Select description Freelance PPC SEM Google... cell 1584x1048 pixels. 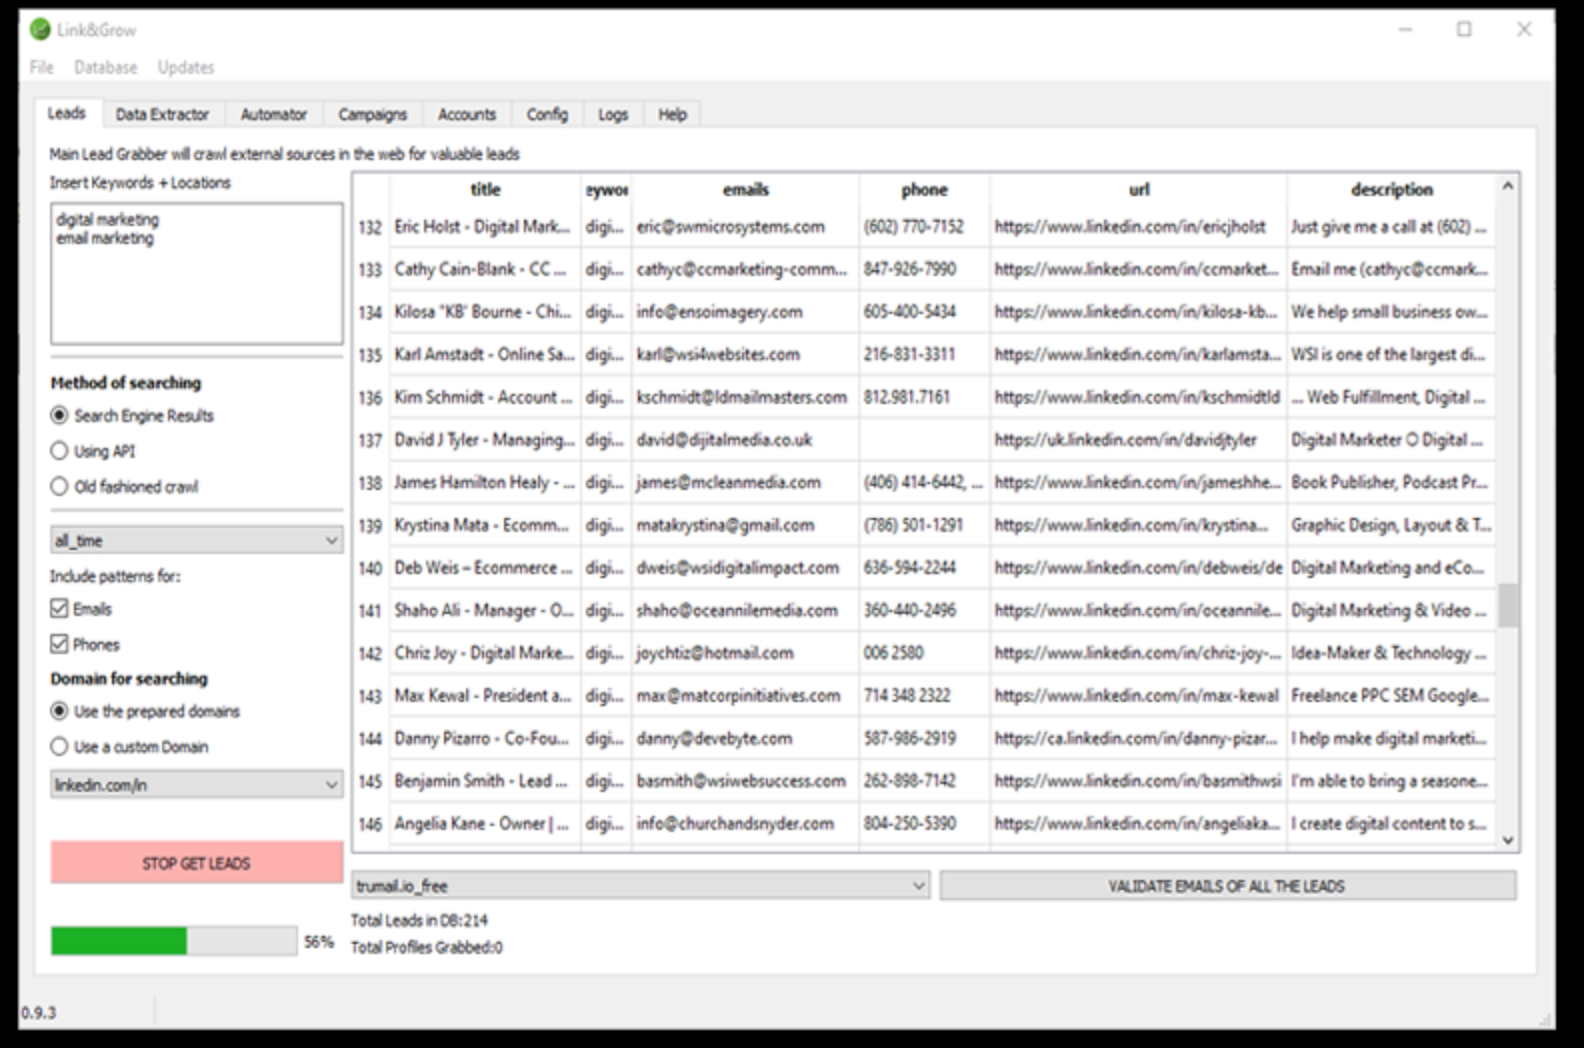tap(1391, 695)
